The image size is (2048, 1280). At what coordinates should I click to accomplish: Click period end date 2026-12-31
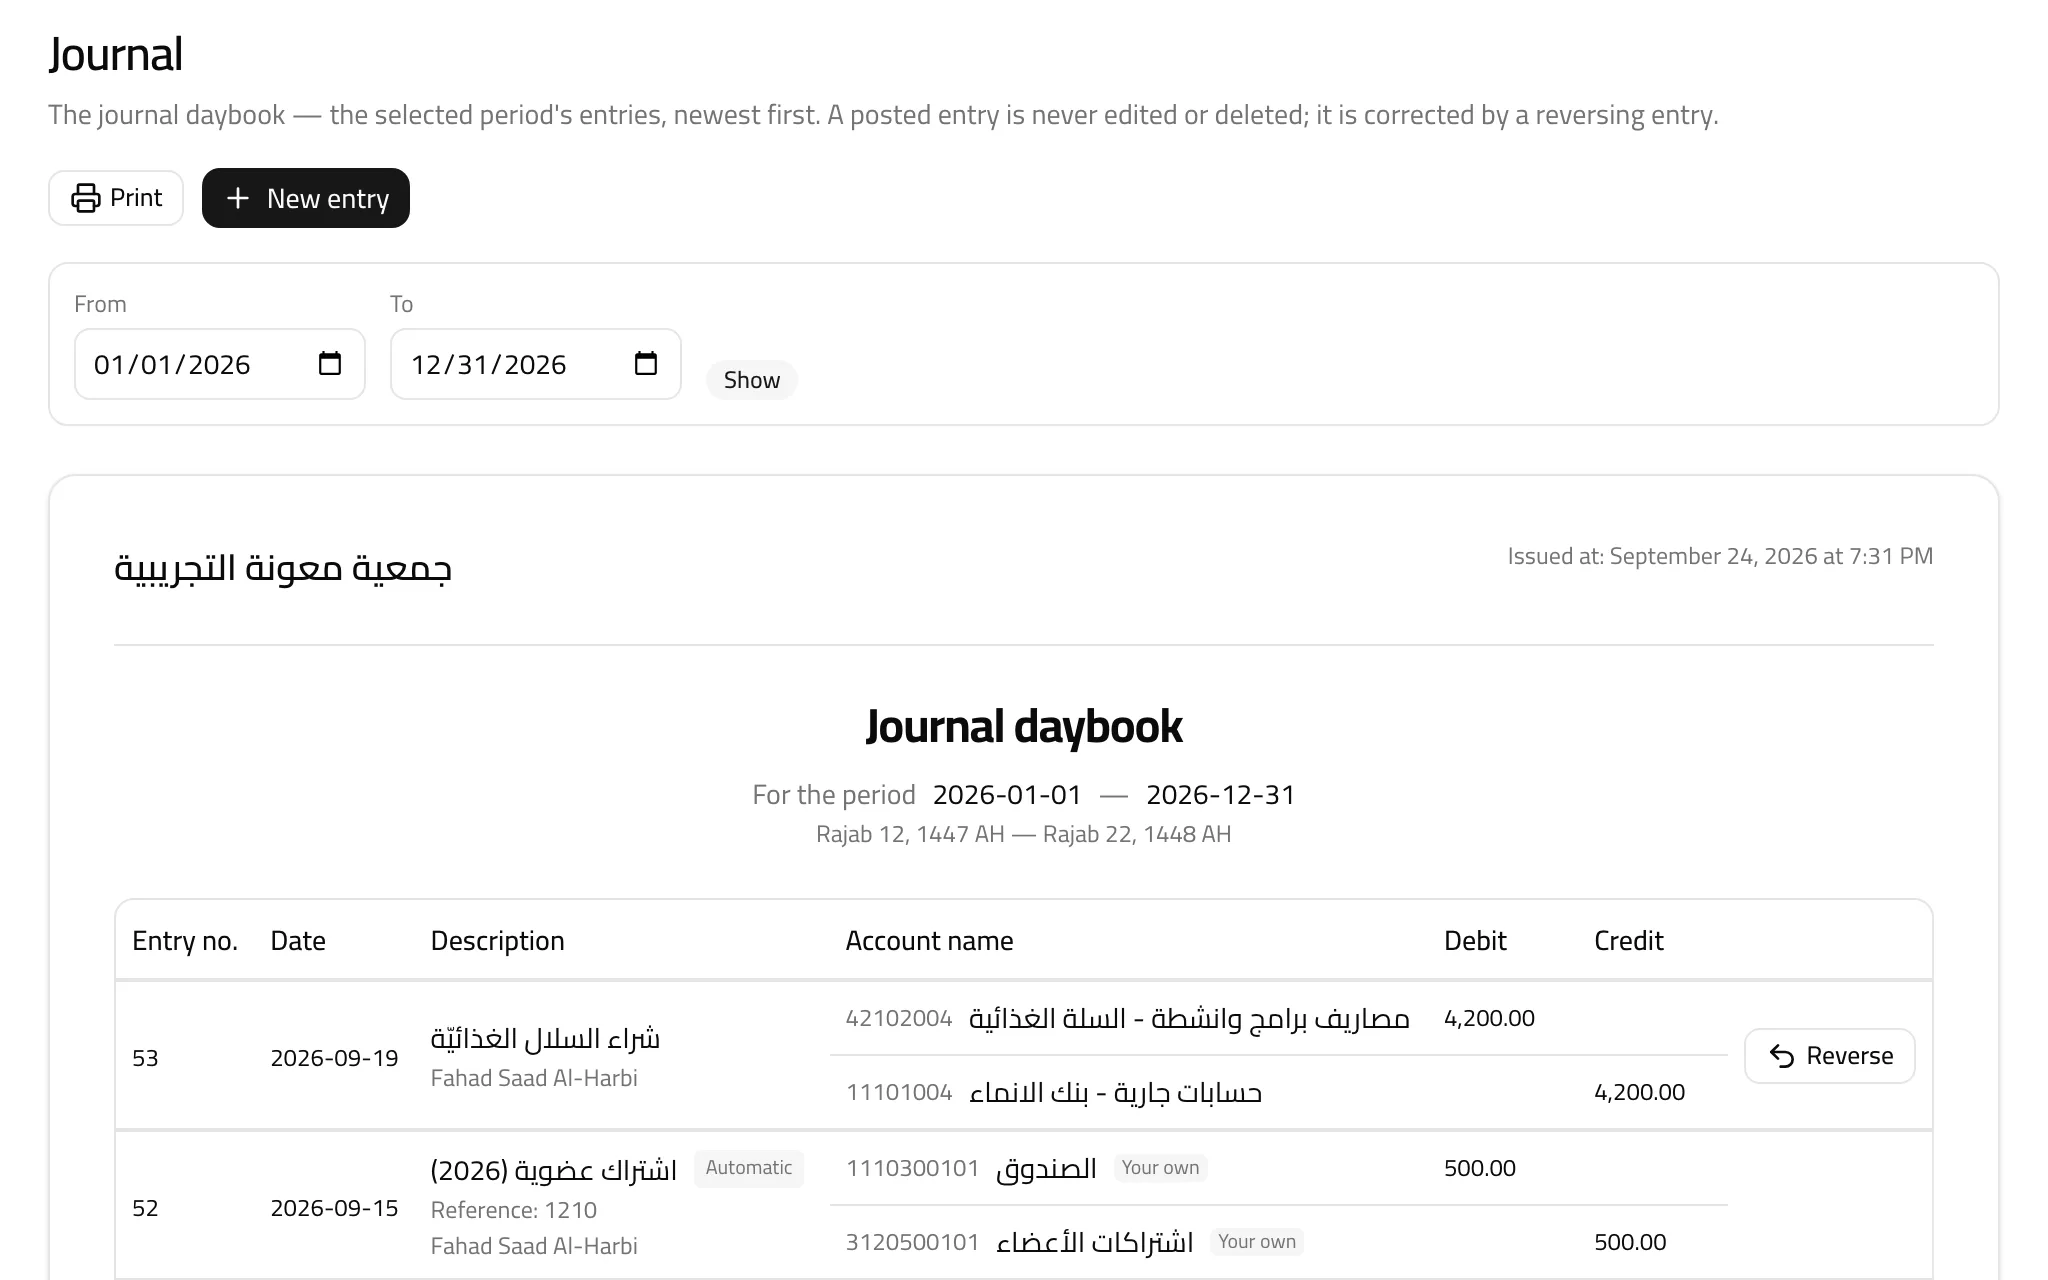click(x=1221, y=795)
